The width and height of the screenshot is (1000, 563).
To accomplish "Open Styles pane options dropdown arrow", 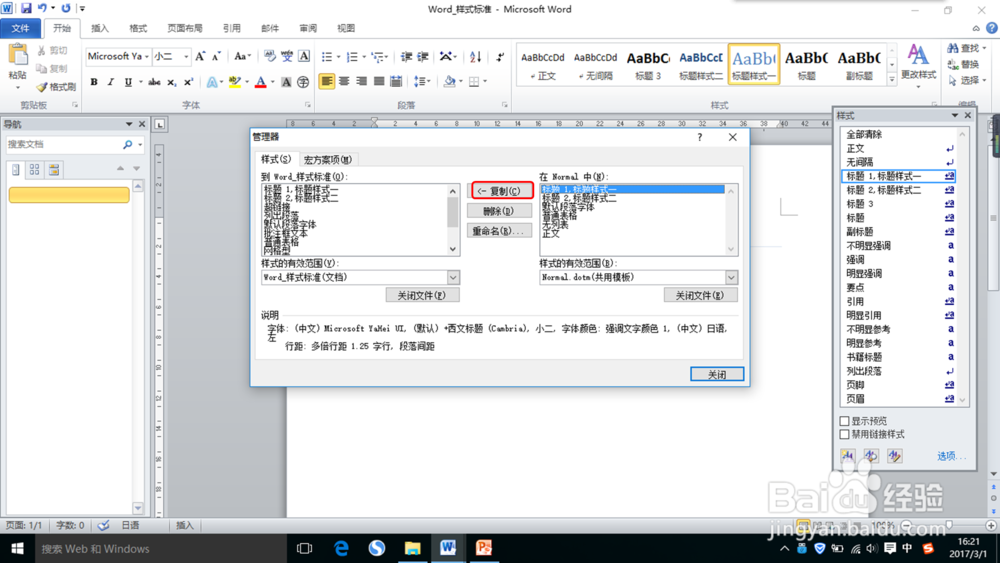I will [x=955, y=115].
